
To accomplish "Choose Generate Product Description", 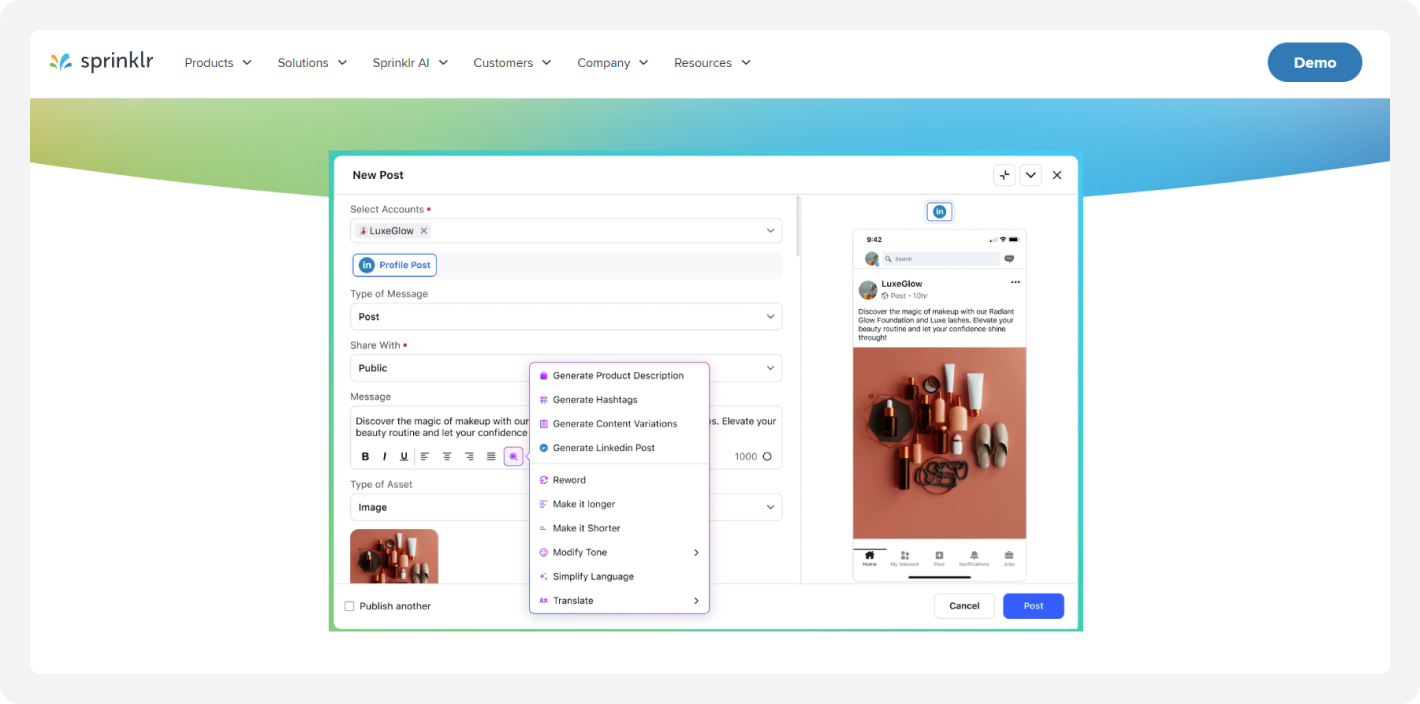I will [619, 376].
